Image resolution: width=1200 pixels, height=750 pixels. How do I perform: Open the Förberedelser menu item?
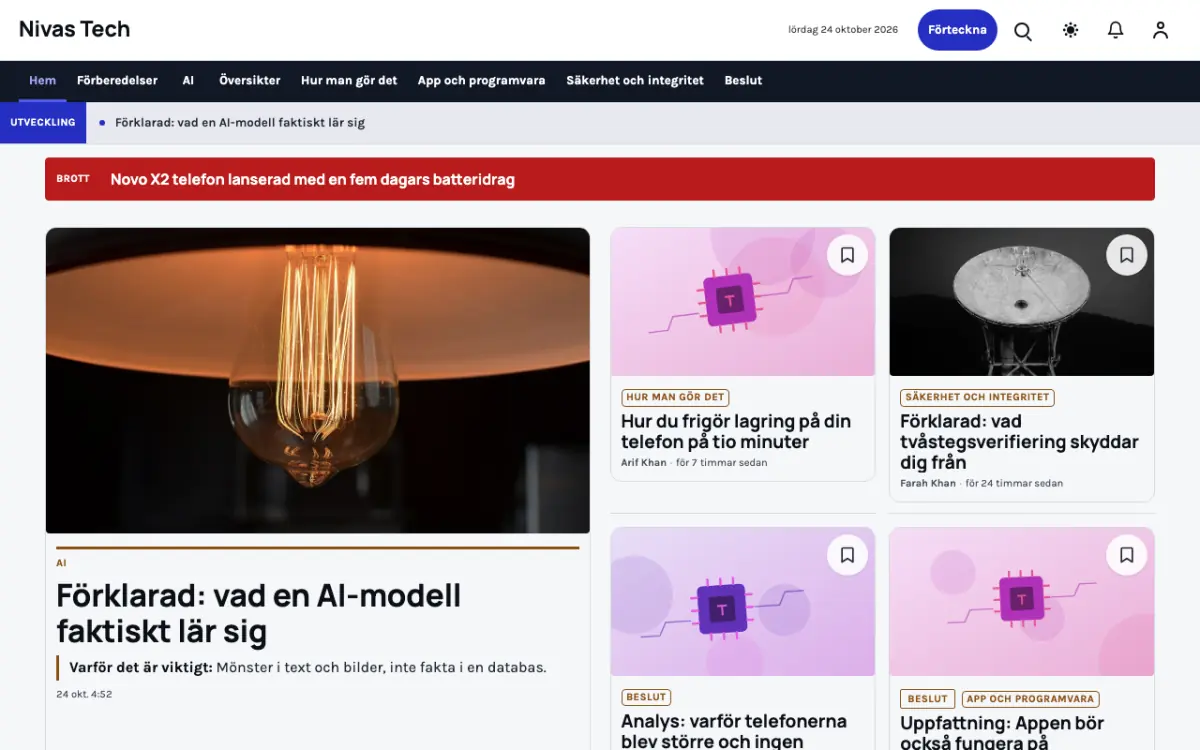(117, 81)
